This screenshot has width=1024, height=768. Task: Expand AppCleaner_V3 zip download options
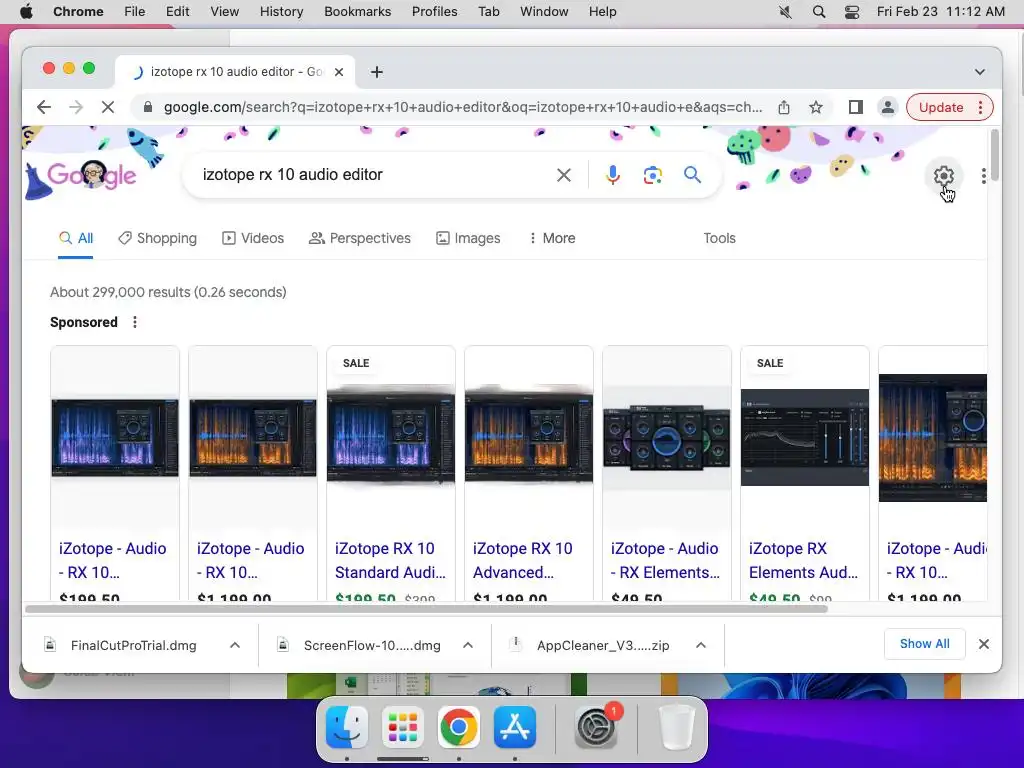pos(701,645)
